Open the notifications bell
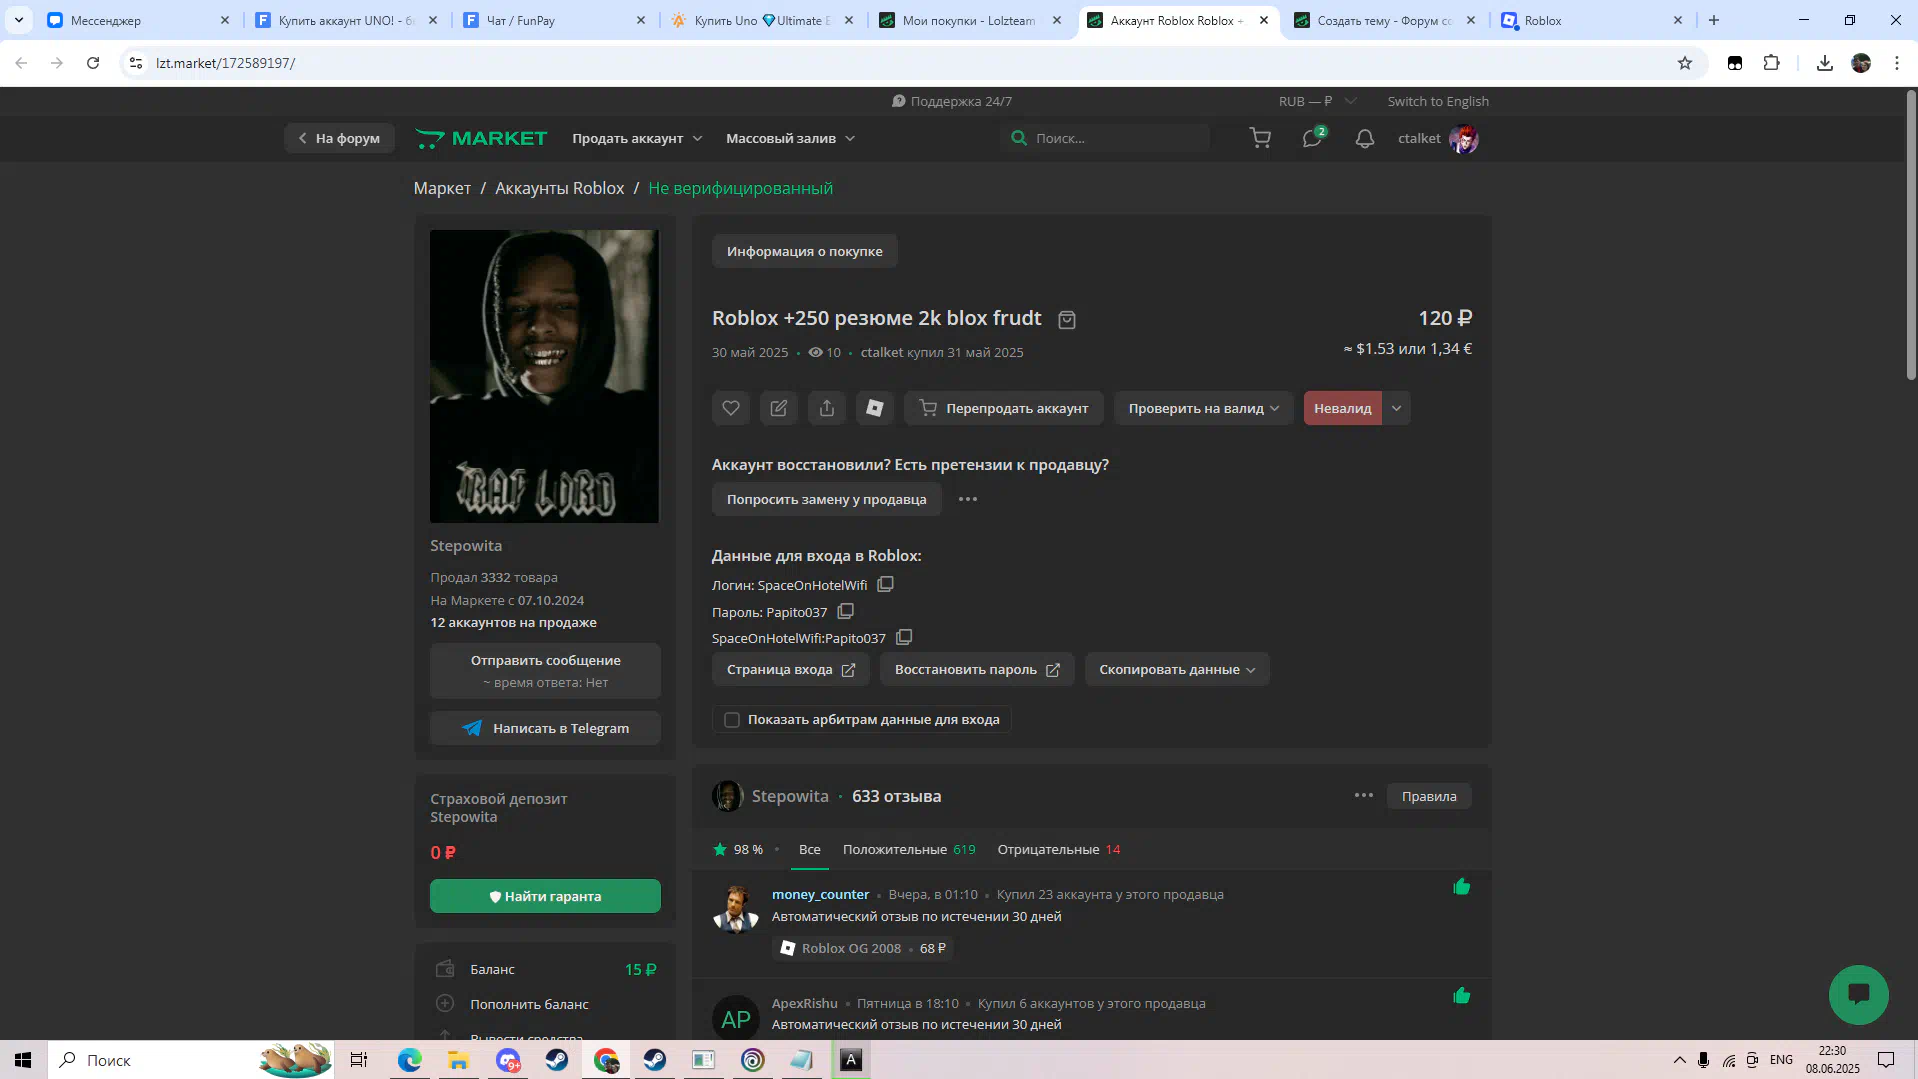 1365,138
